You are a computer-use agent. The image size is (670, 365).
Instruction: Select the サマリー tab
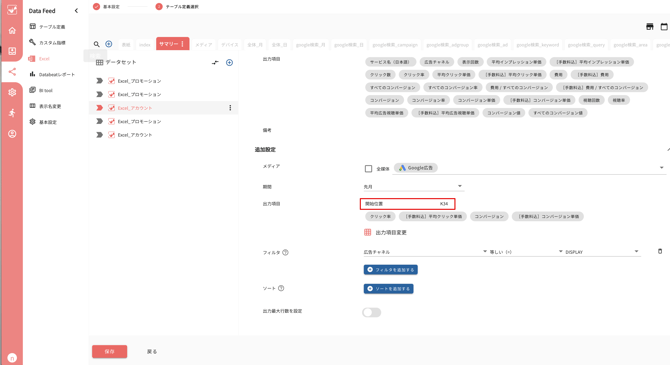click(172, 44)
